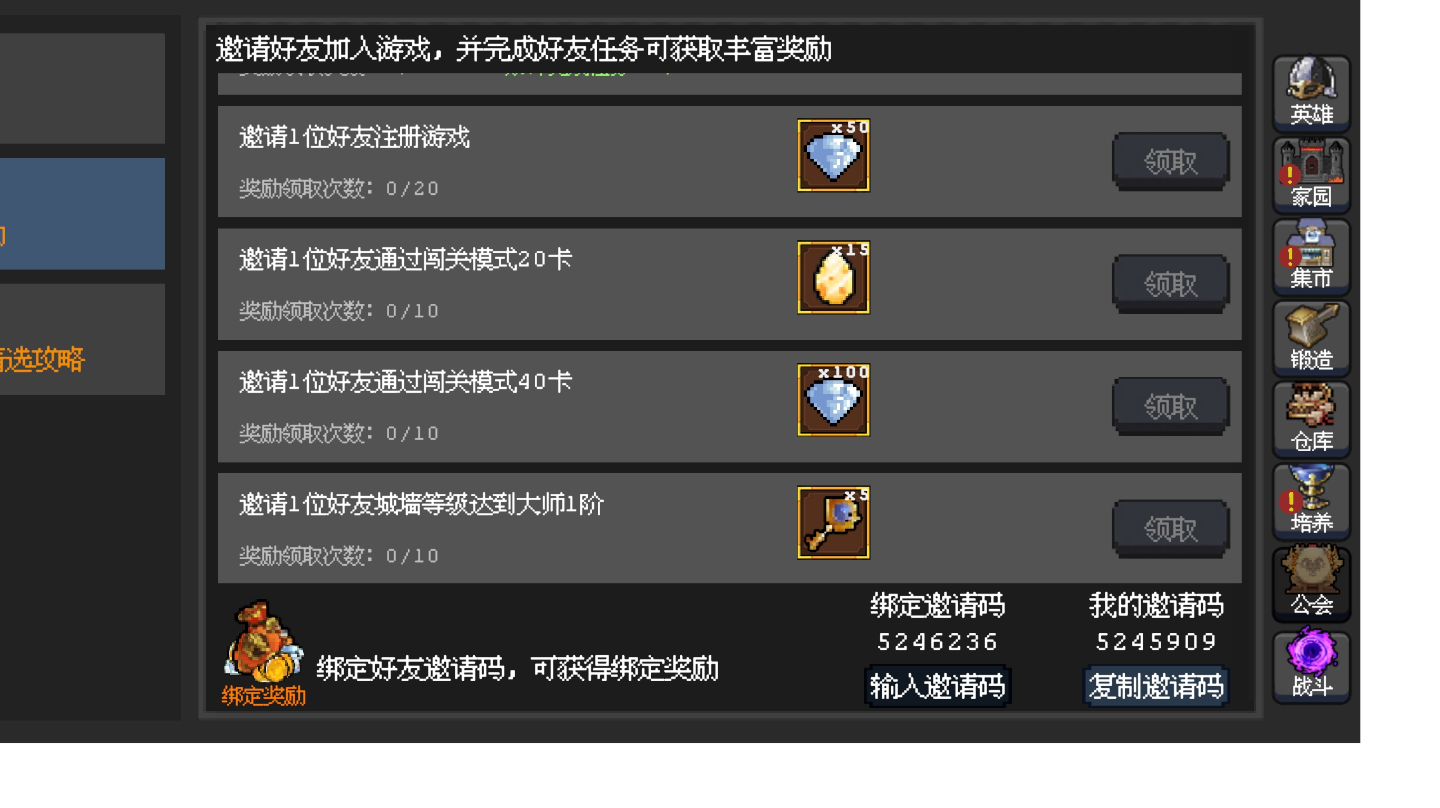Open the 锻造 anvil icon
Image resolution: width=1440 pixels, height=808 pixels.
tap(1311, 338)
